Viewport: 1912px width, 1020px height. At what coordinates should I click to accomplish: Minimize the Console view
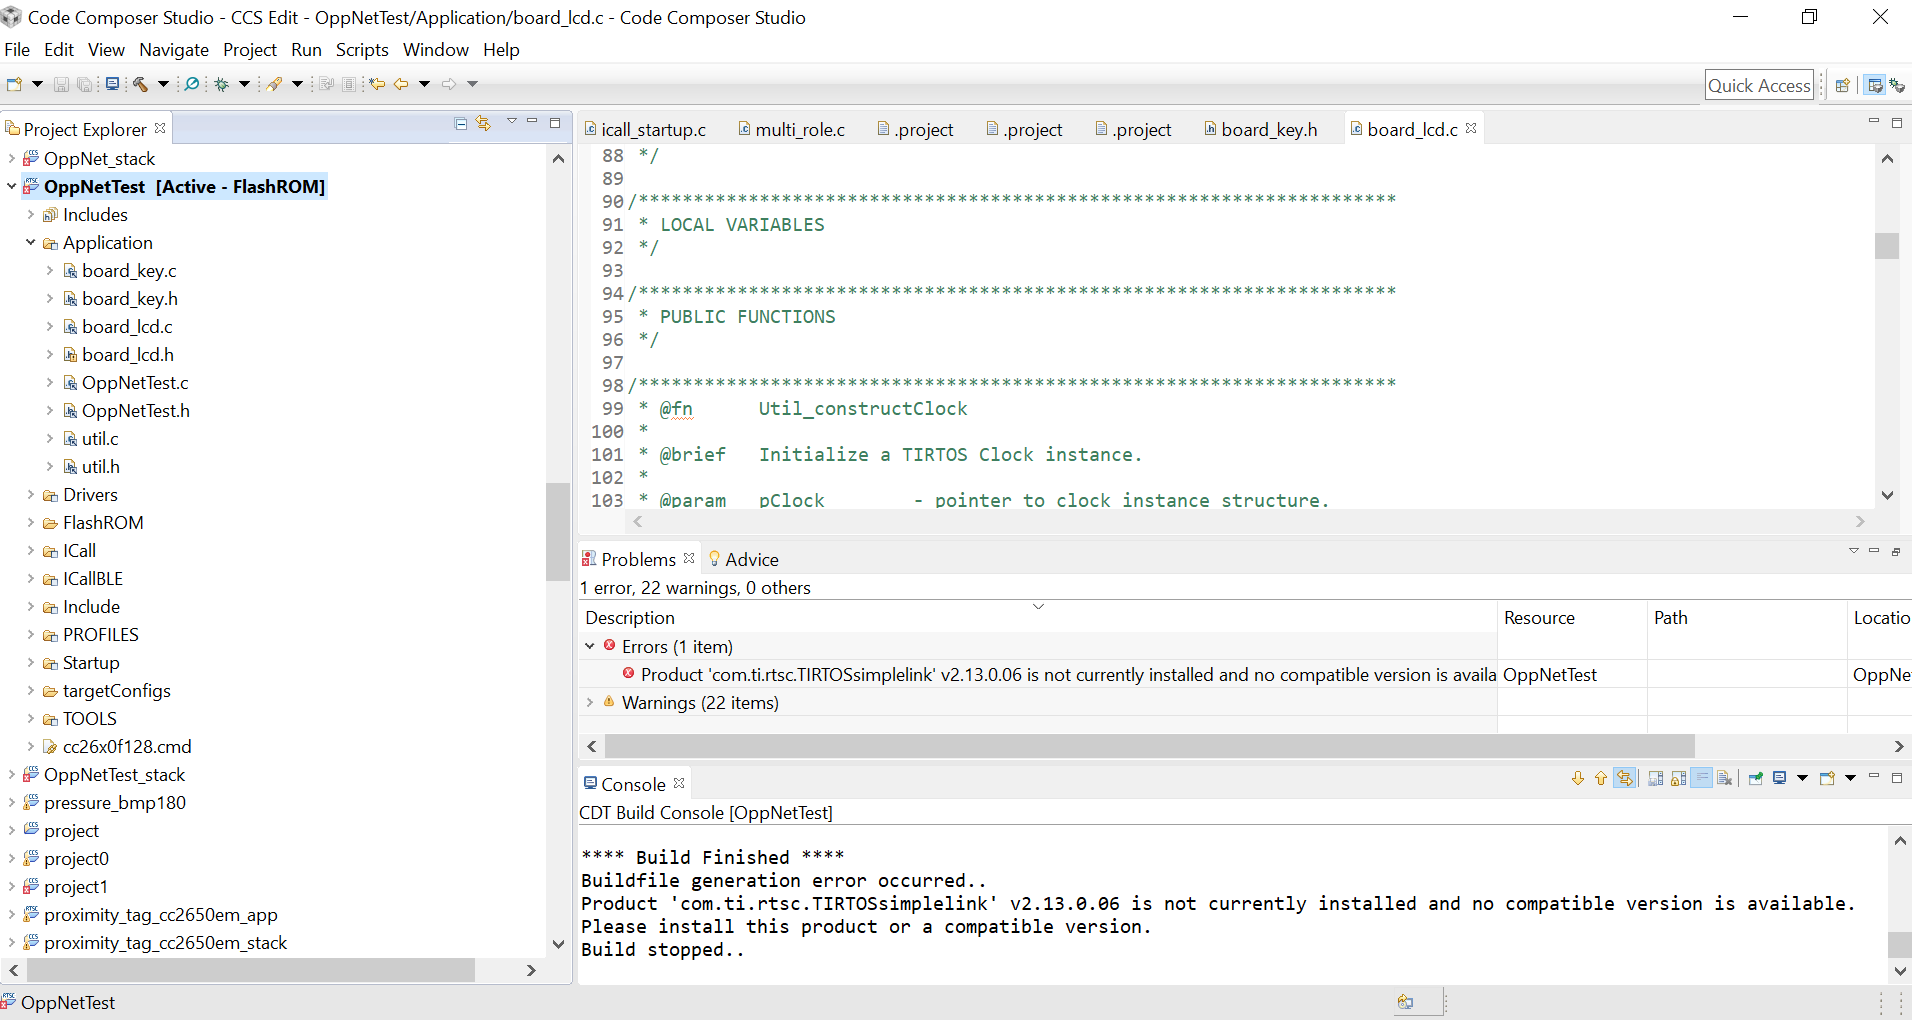pos(1874,777)
